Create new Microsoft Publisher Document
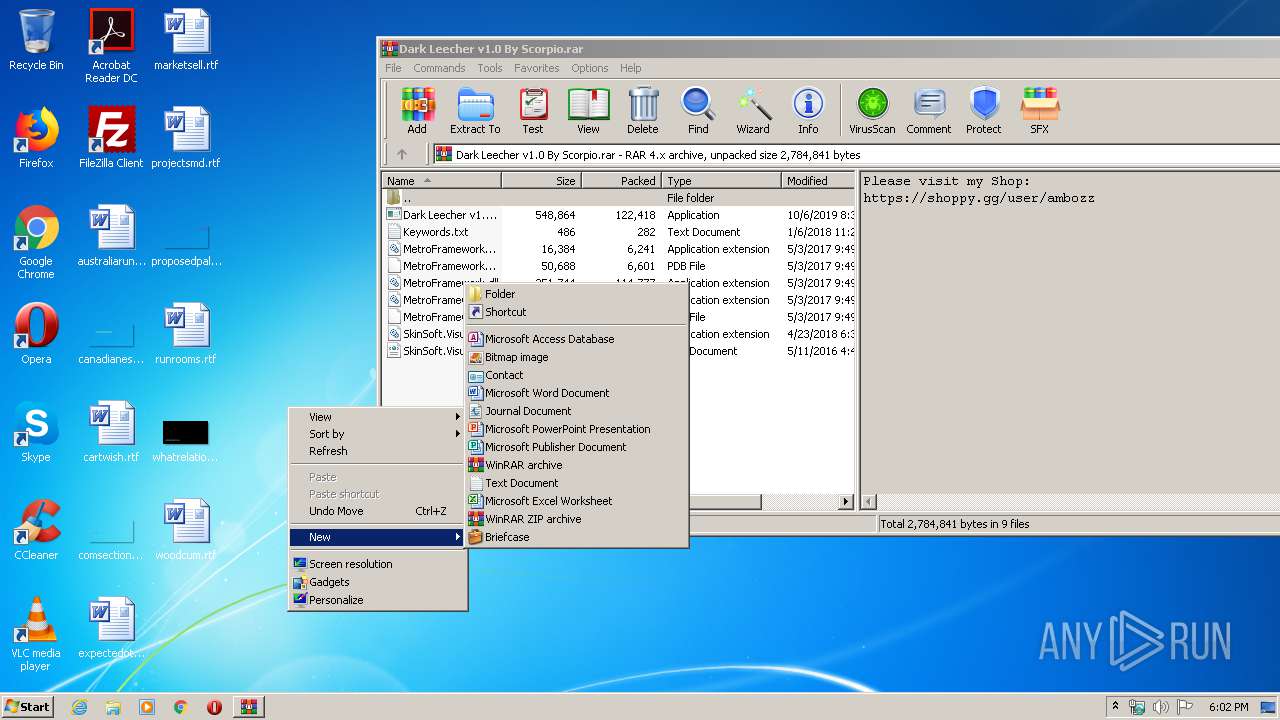The image size is (1280, 720). [x=577, y=447]
